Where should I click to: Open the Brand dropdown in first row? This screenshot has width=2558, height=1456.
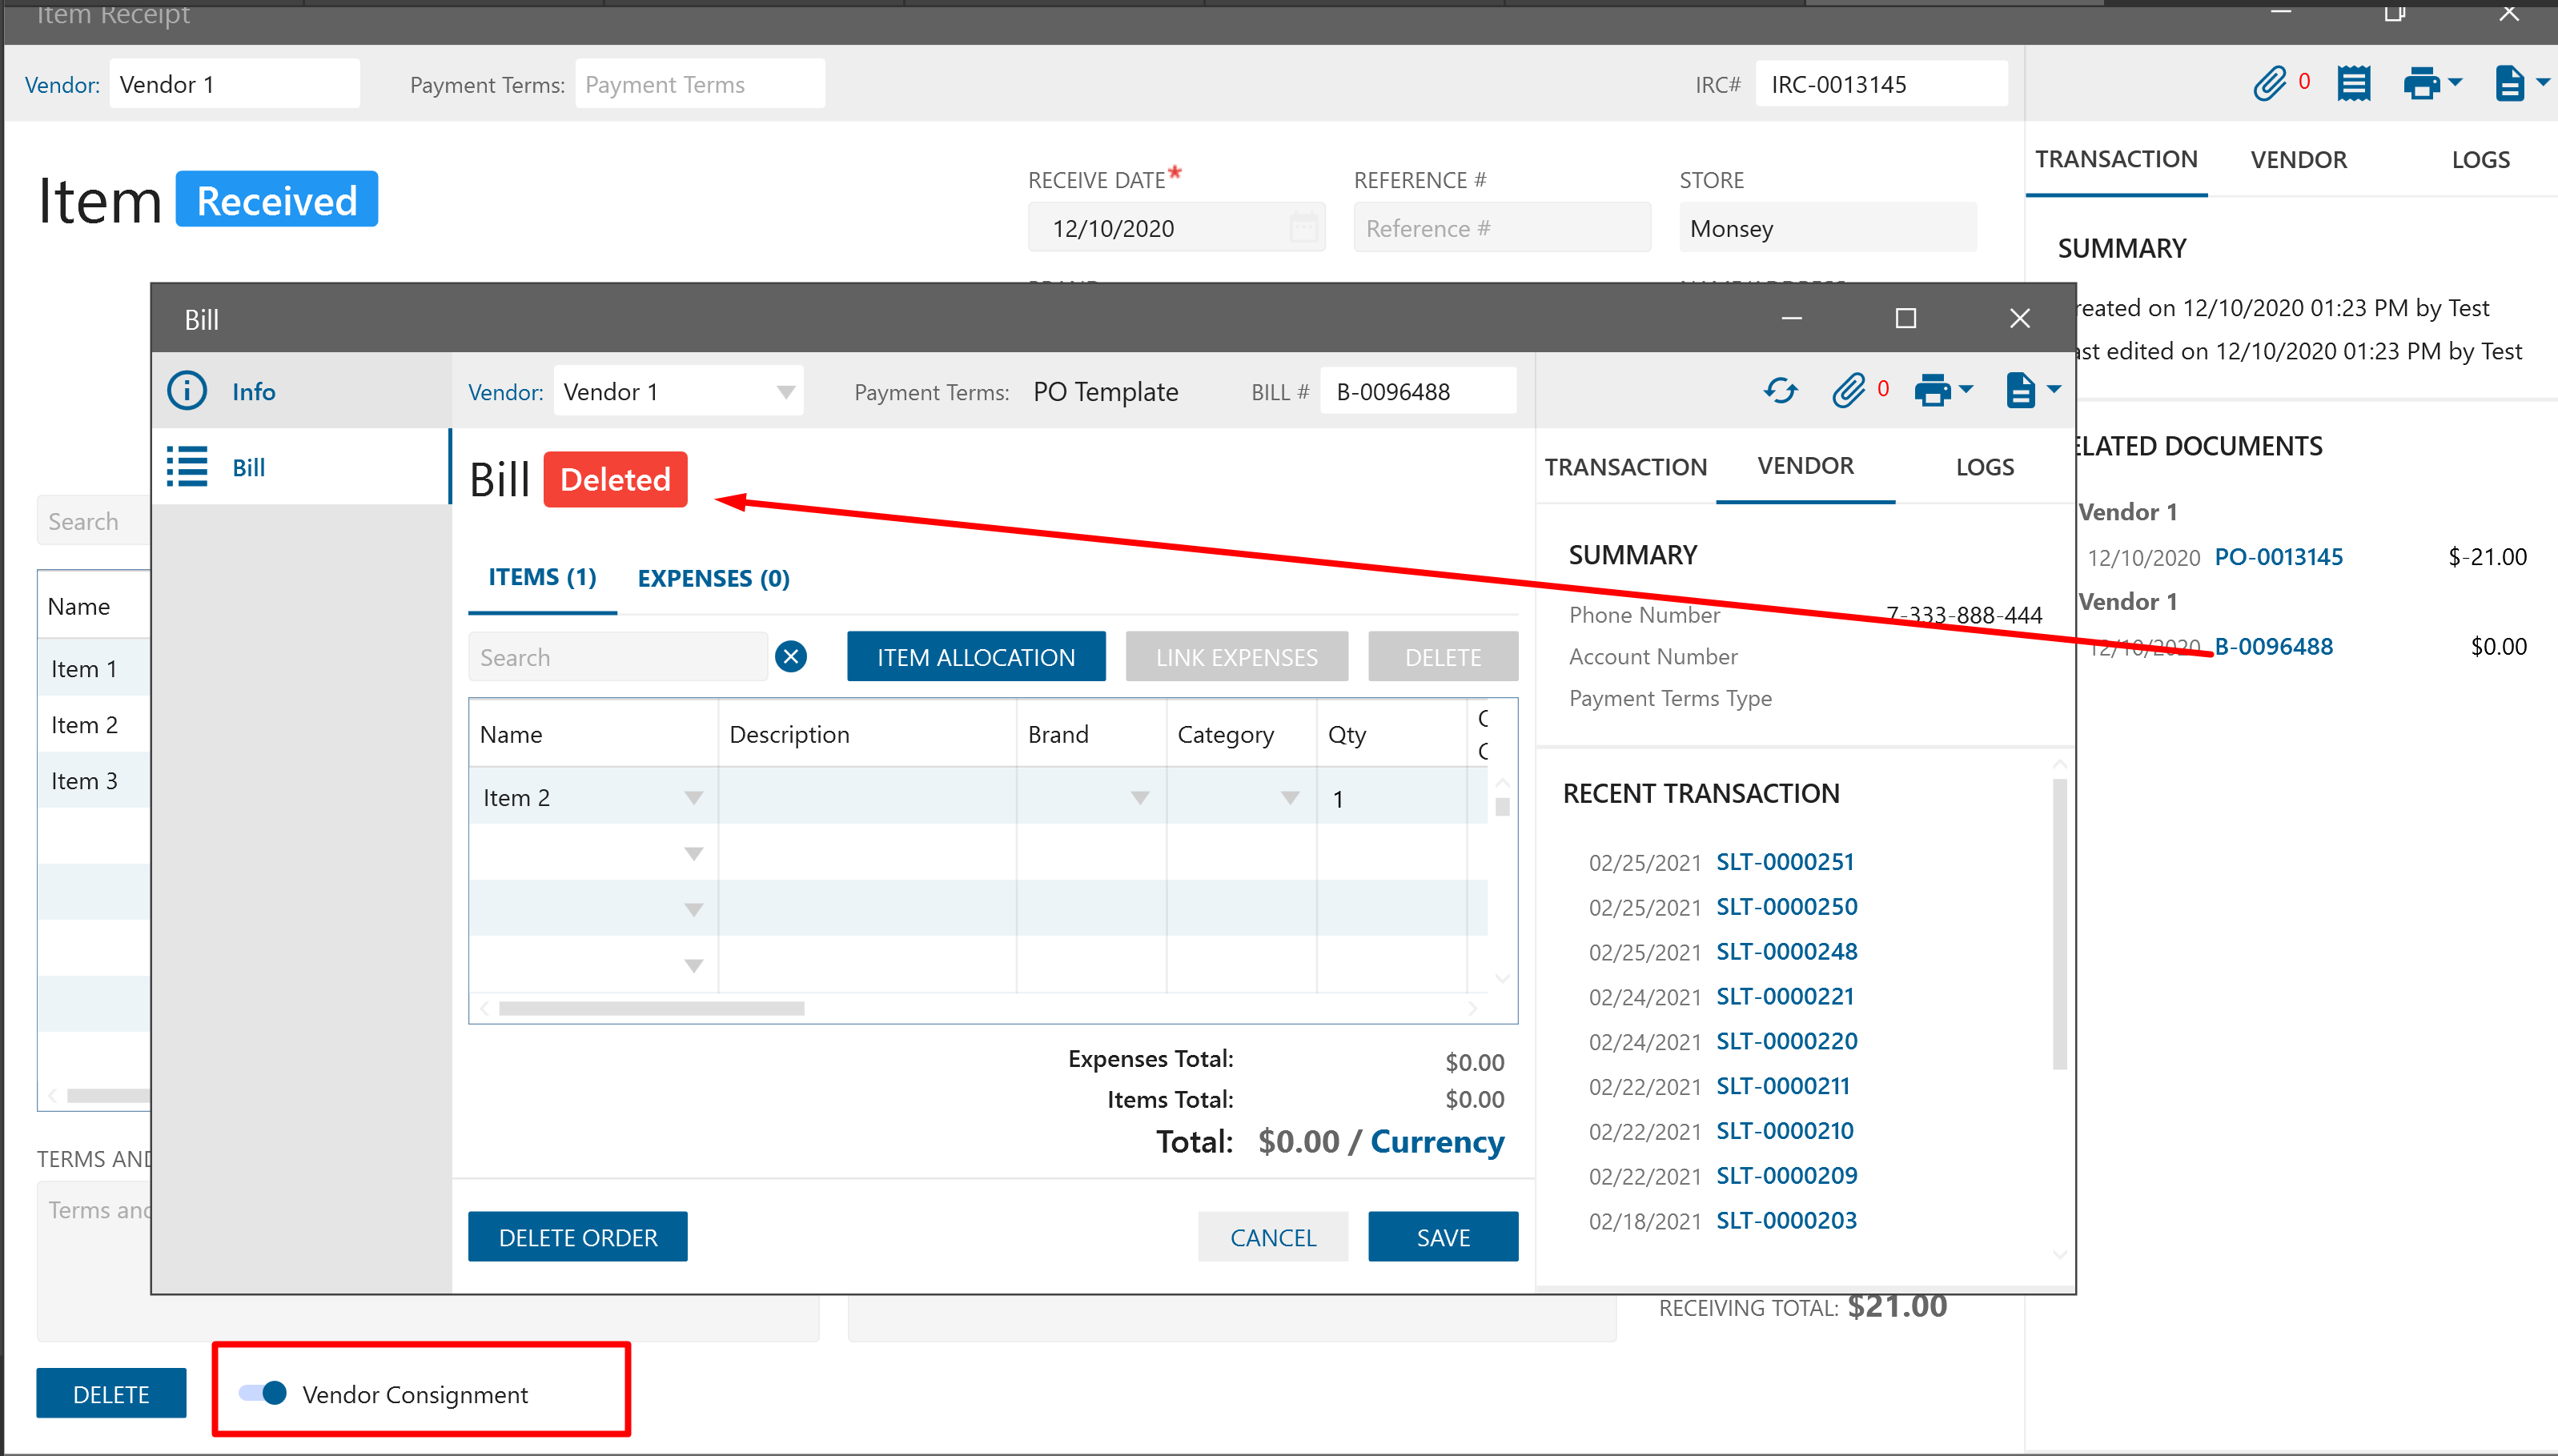tap(1139, 798)
